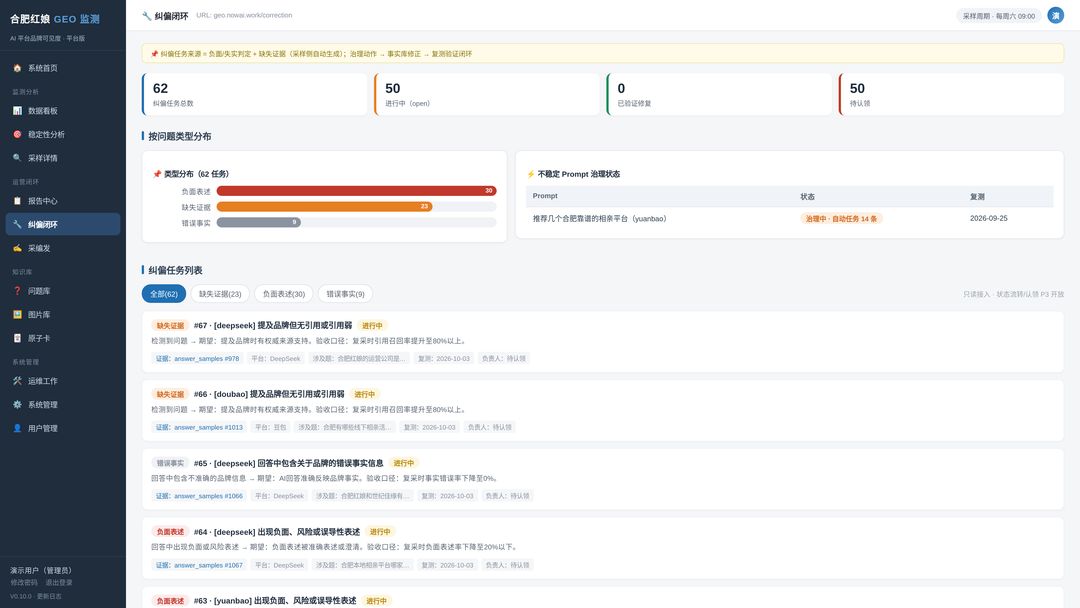Click 缺失证据 tag on task #66

tap(170, 395)
